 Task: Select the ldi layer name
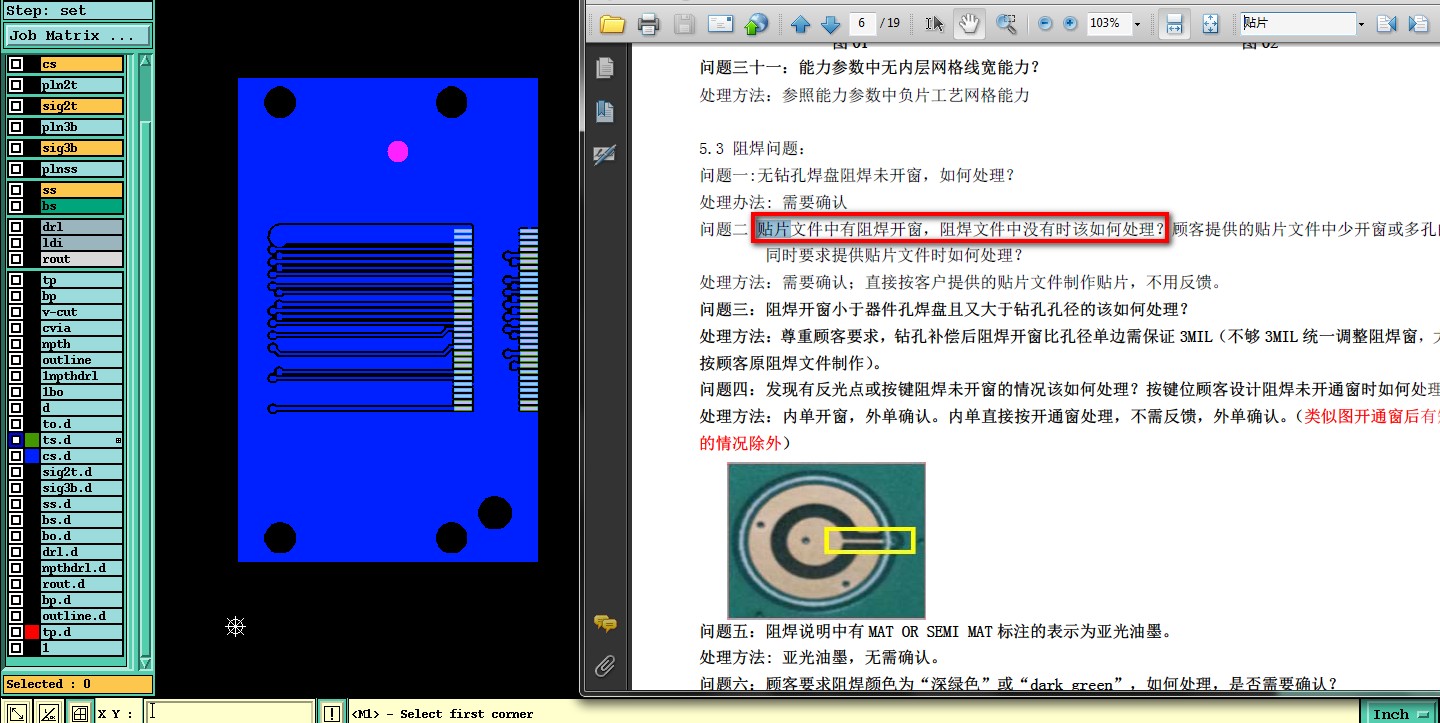pyautogui.click(x=82, y=243)
